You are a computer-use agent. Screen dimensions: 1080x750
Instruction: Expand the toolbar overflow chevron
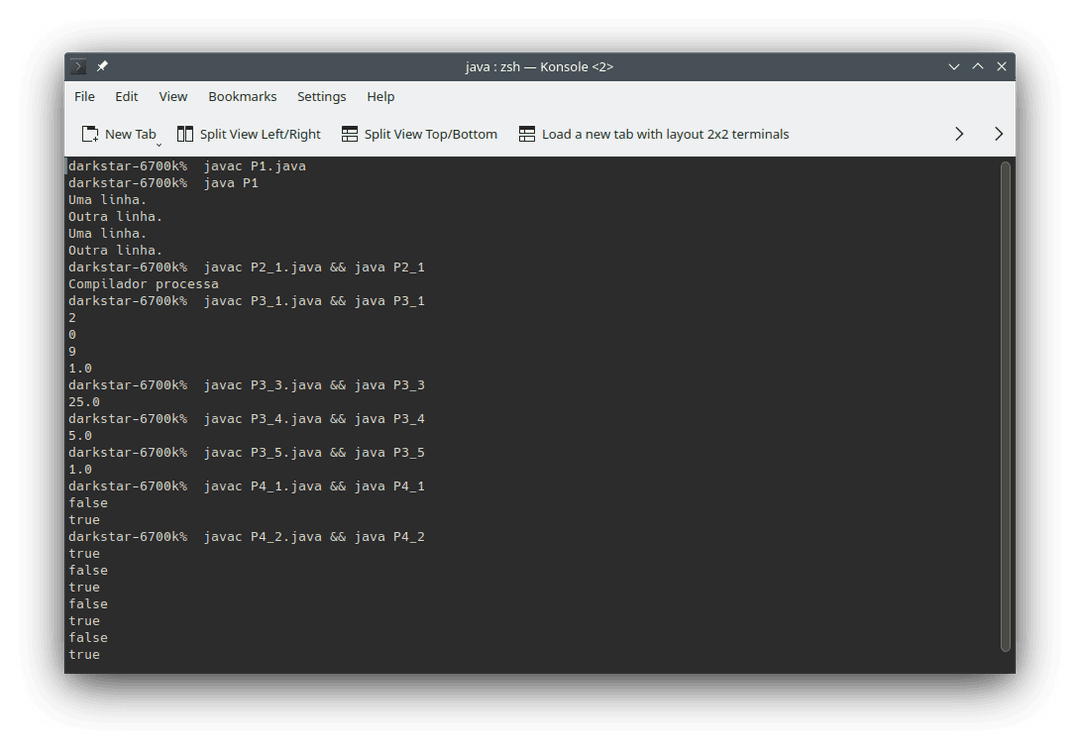[x=959, y=133]
